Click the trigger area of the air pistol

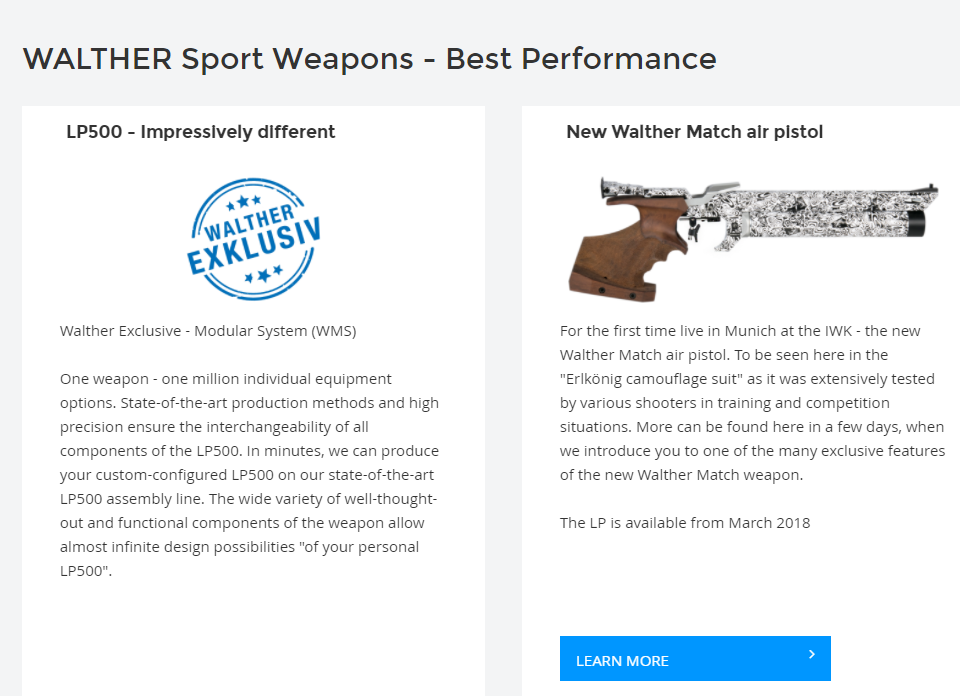click(696, 228)
